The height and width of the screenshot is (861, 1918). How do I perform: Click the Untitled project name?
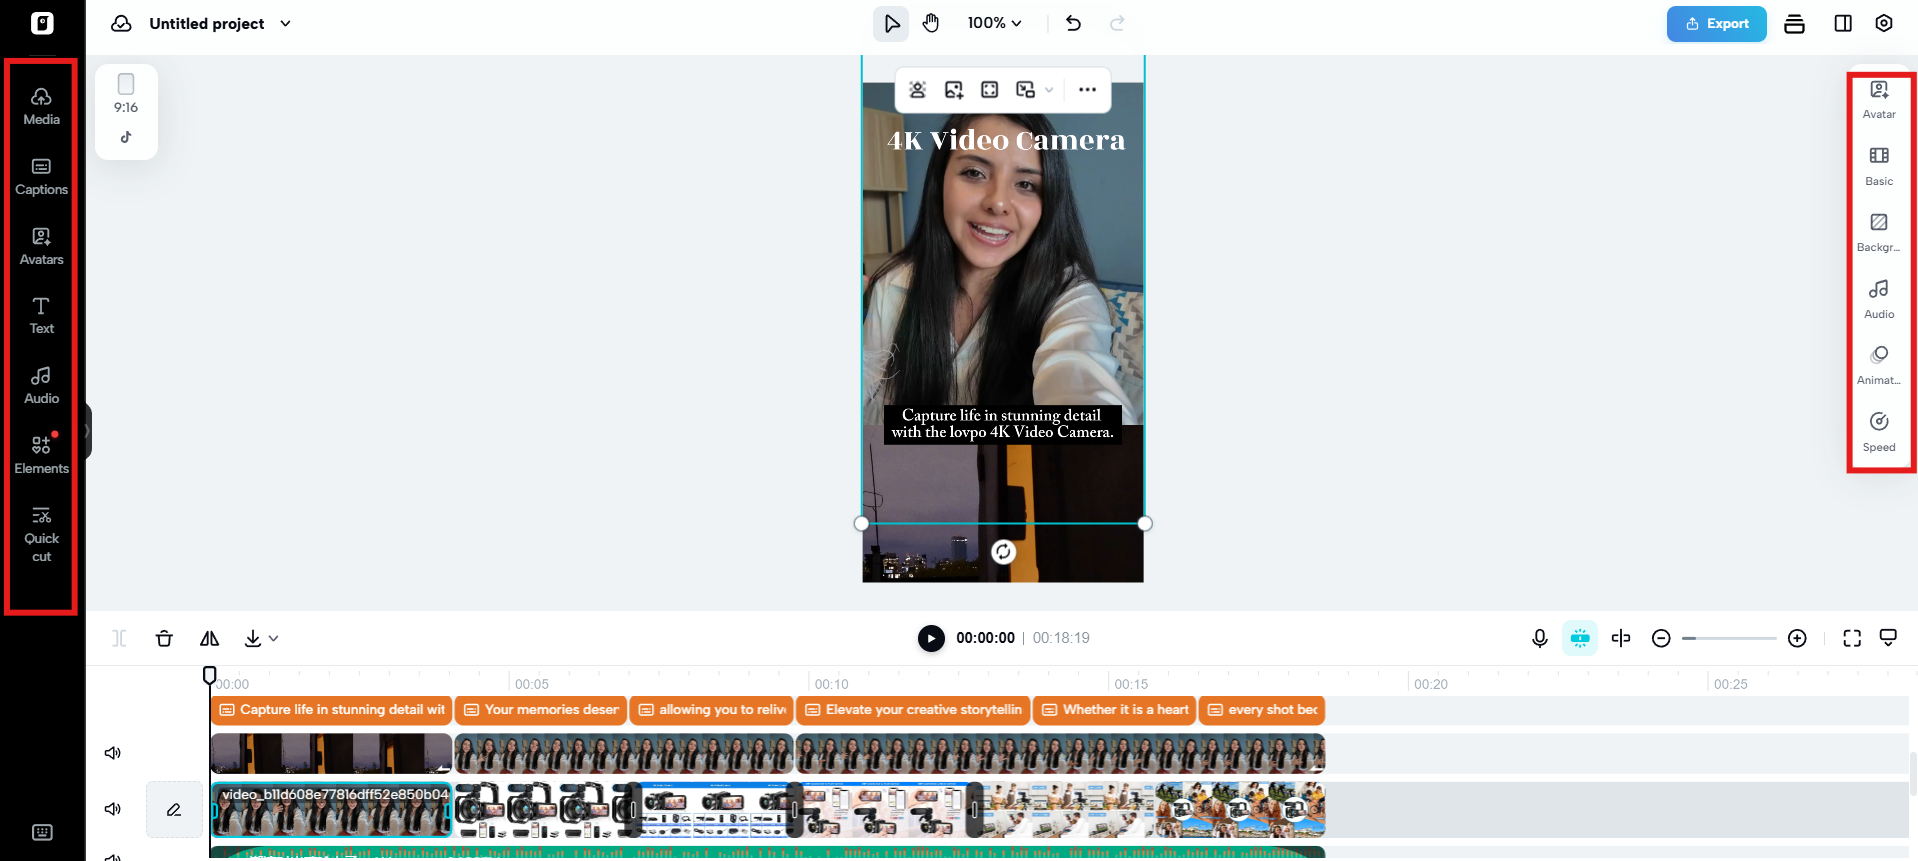pos(207,23)
